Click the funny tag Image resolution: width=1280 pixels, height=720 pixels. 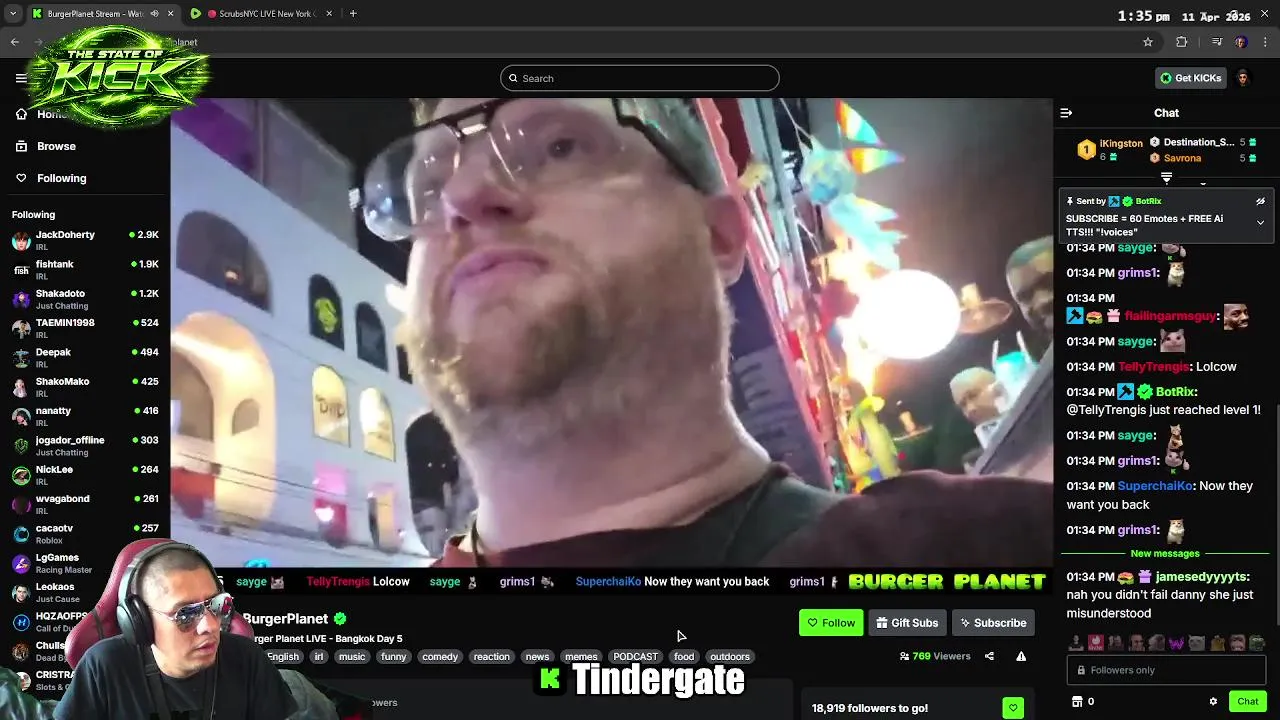tap(393, 657)
